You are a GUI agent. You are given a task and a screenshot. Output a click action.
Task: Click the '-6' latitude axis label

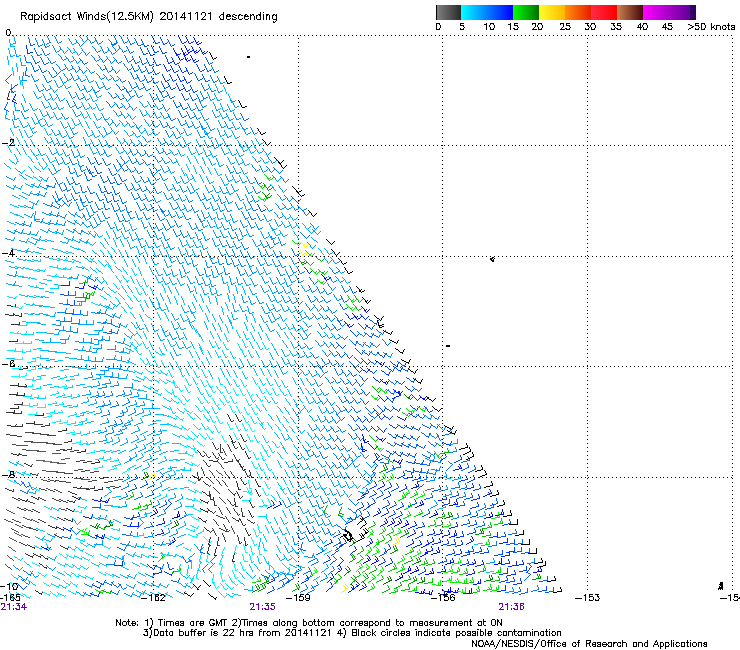[x=8, y=363]
